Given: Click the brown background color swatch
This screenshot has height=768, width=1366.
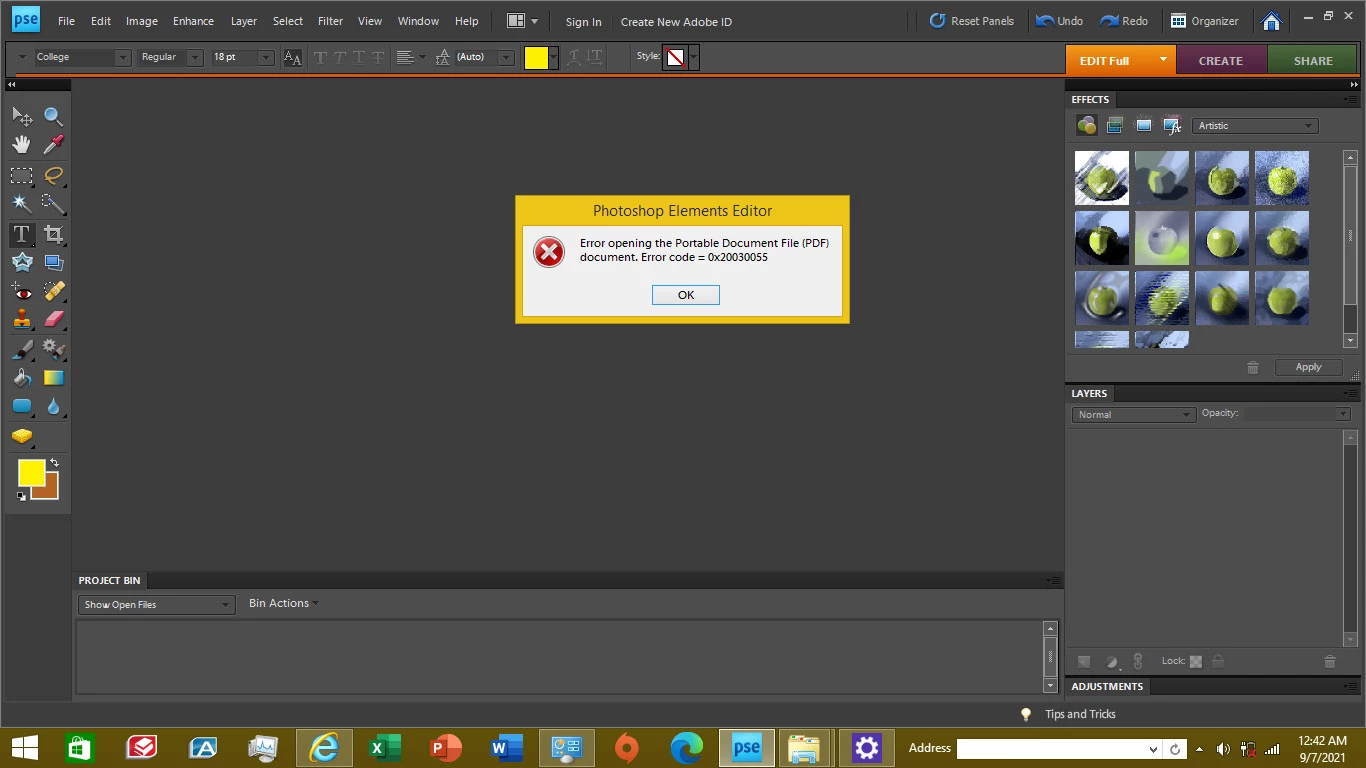Looking at the screenshot, I should [50, 490].
